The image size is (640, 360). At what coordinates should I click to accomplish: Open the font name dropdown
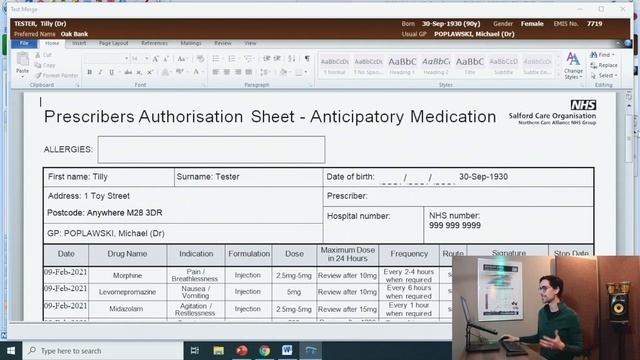click(127, 59)
